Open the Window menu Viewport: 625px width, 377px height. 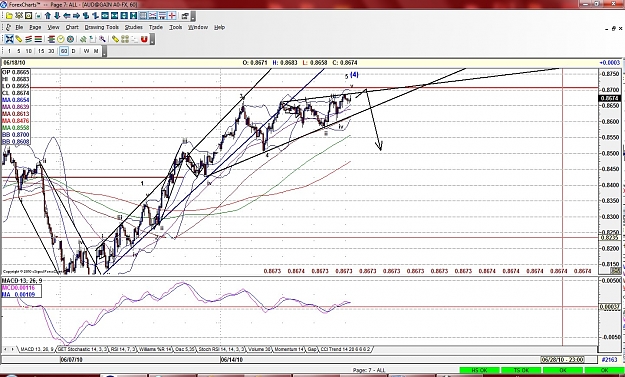[x=198, y=27]
